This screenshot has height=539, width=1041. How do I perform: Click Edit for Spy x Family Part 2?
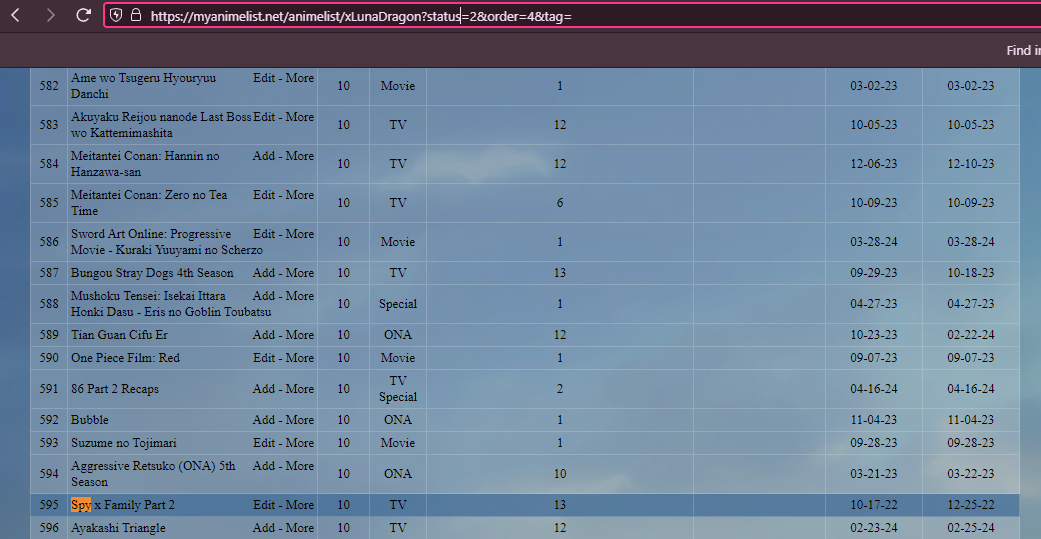[x=264, y=505]
